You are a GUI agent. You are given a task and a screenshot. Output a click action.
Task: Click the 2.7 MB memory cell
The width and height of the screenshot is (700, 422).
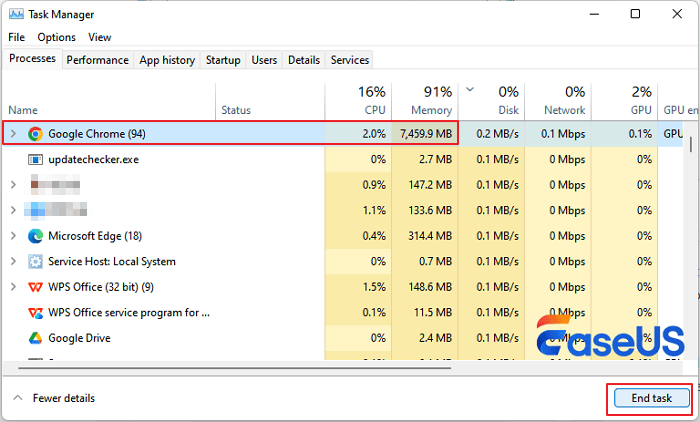[435, 159]
